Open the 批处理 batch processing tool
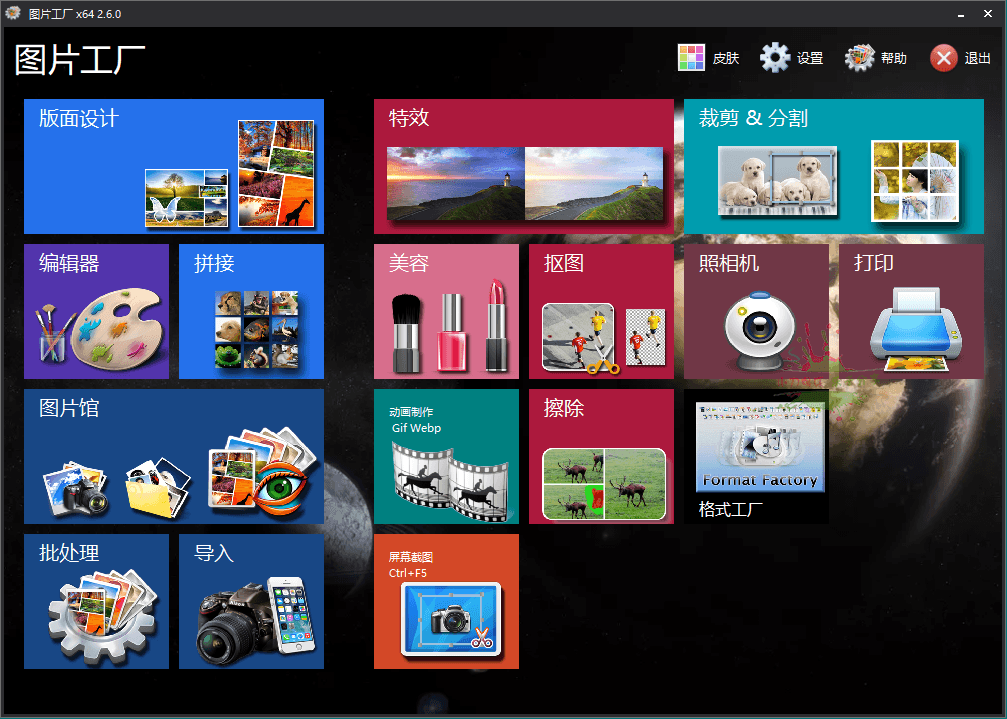 click(96, 601)
